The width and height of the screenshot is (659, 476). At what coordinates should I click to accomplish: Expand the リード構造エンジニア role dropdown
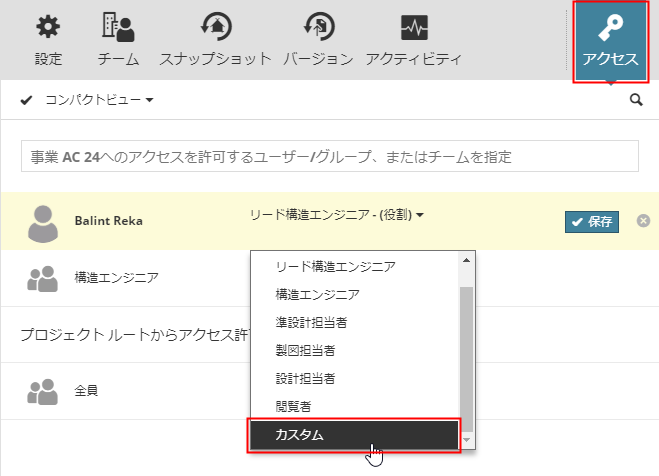click(336, 215)
